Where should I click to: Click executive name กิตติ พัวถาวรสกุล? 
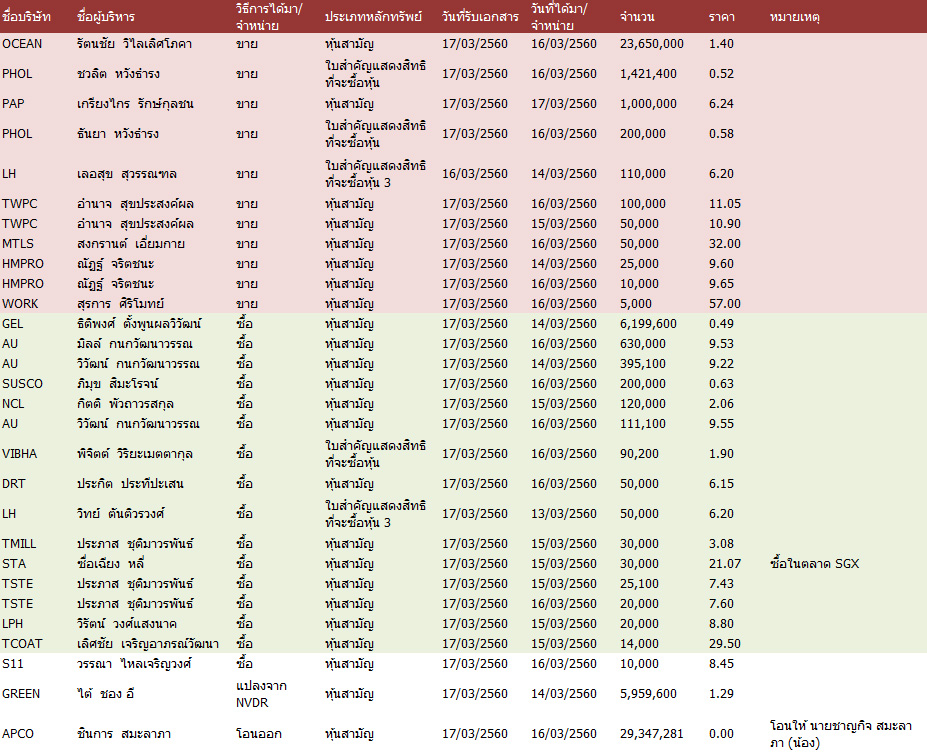coord(125,404)
